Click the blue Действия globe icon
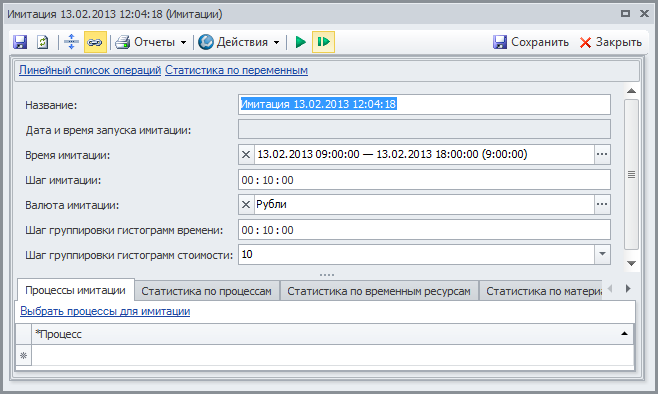This screenshot has height=394, width=658. 206,42
